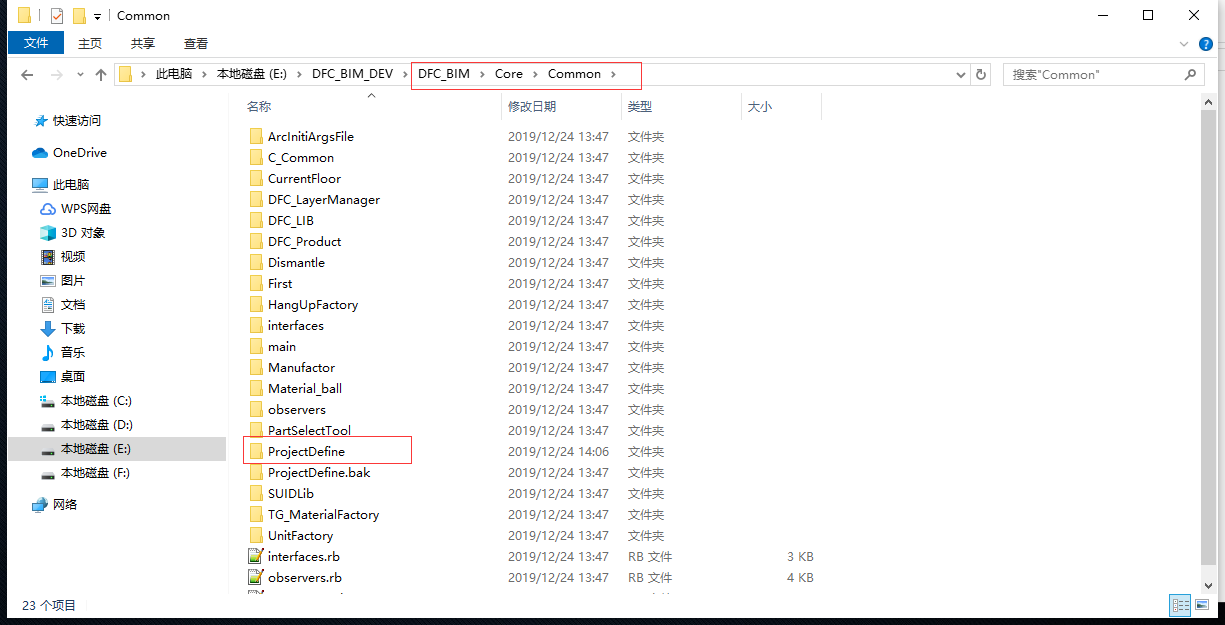Select 本地磁盘 (D:) in navigation pane
Screen dimensions: 1225x625
[x=96, y=425]
